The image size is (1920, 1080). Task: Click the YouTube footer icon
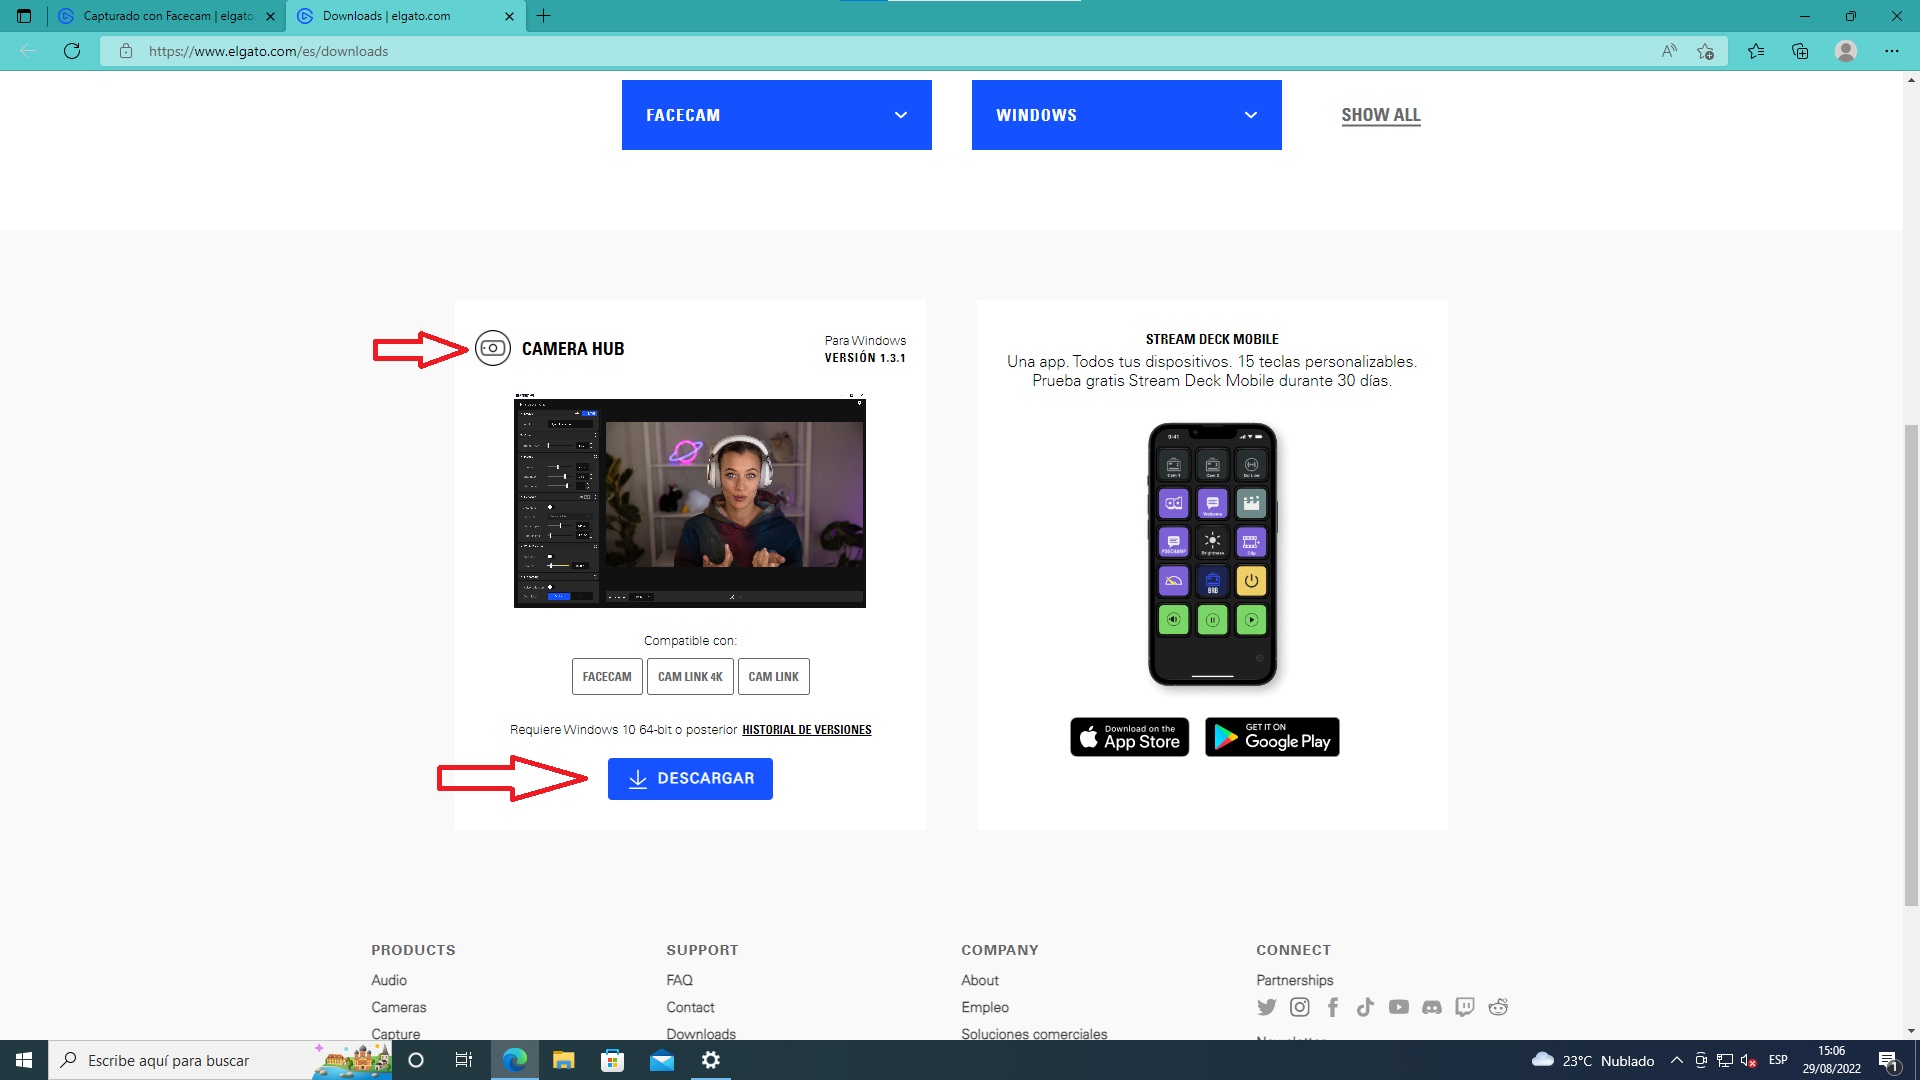coord(1399,1007)
